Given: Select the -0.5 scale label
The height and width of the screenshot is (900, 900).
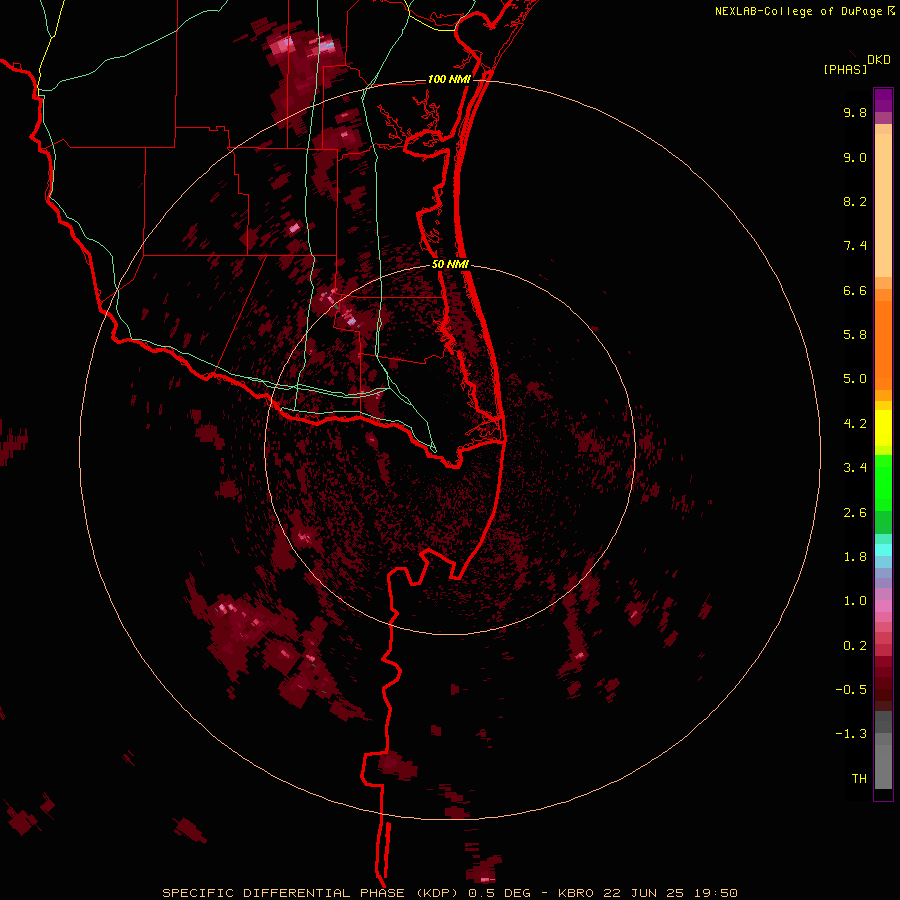Looking at the screenshot, I should pyautogui.click(x=851, y=690).
